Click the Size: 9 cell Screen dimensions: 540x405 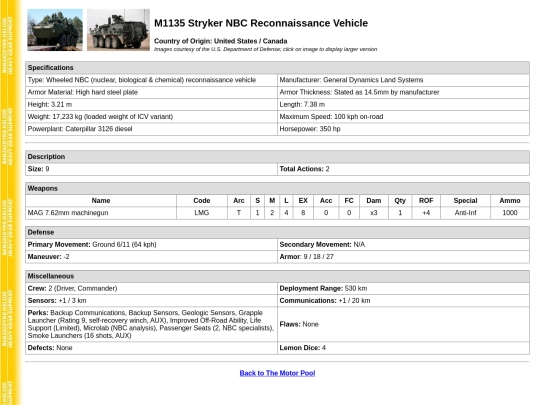pyautogui.click(x=151, y=169)
